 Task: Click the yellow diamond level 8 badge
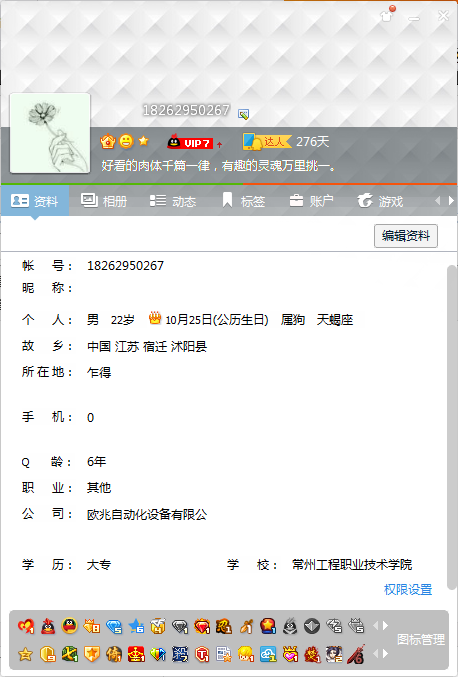coord(92,626)
